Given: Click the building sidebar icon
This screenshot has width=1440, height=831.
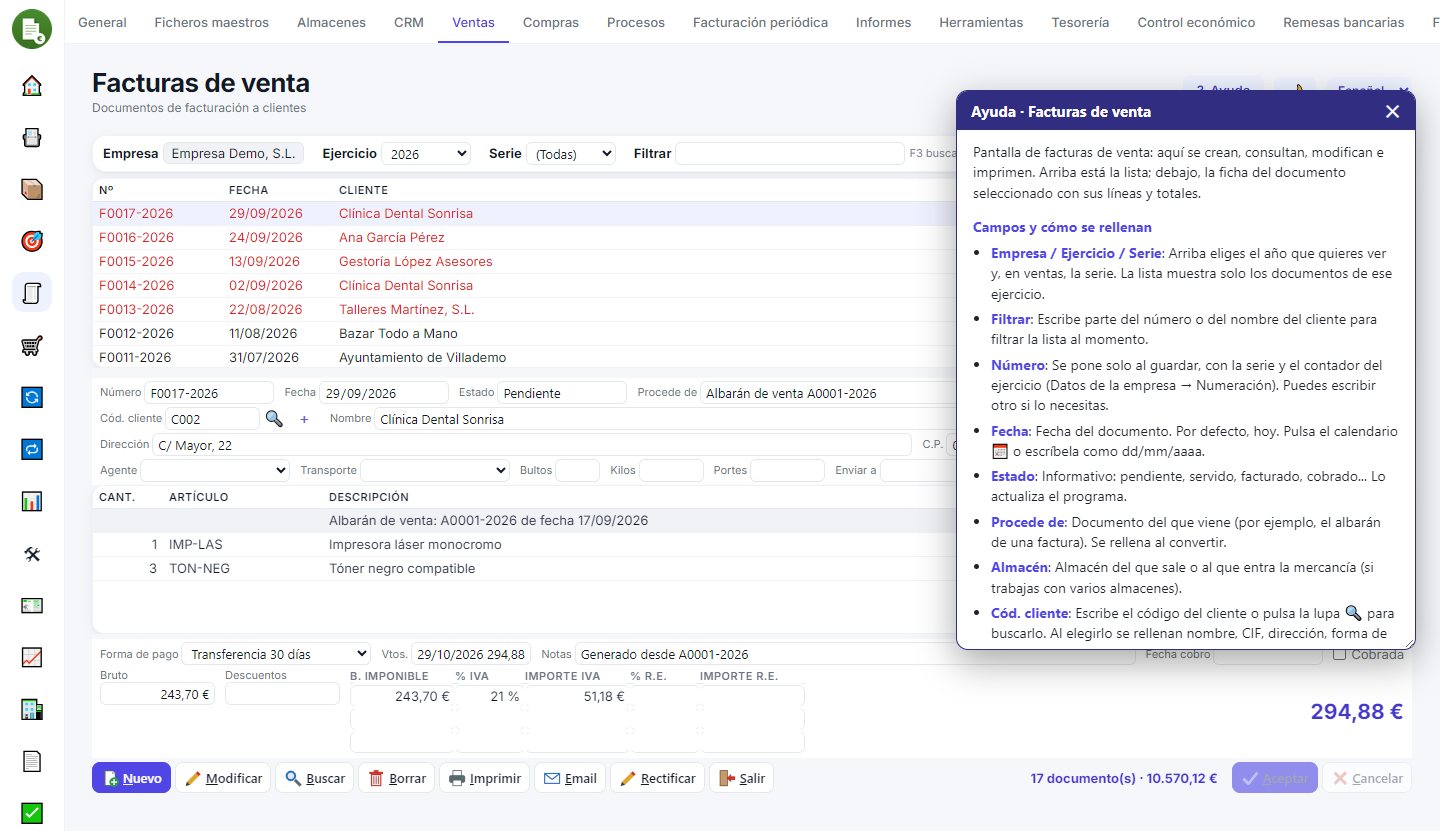Looking at the screenshot, I should pos(32,710).
